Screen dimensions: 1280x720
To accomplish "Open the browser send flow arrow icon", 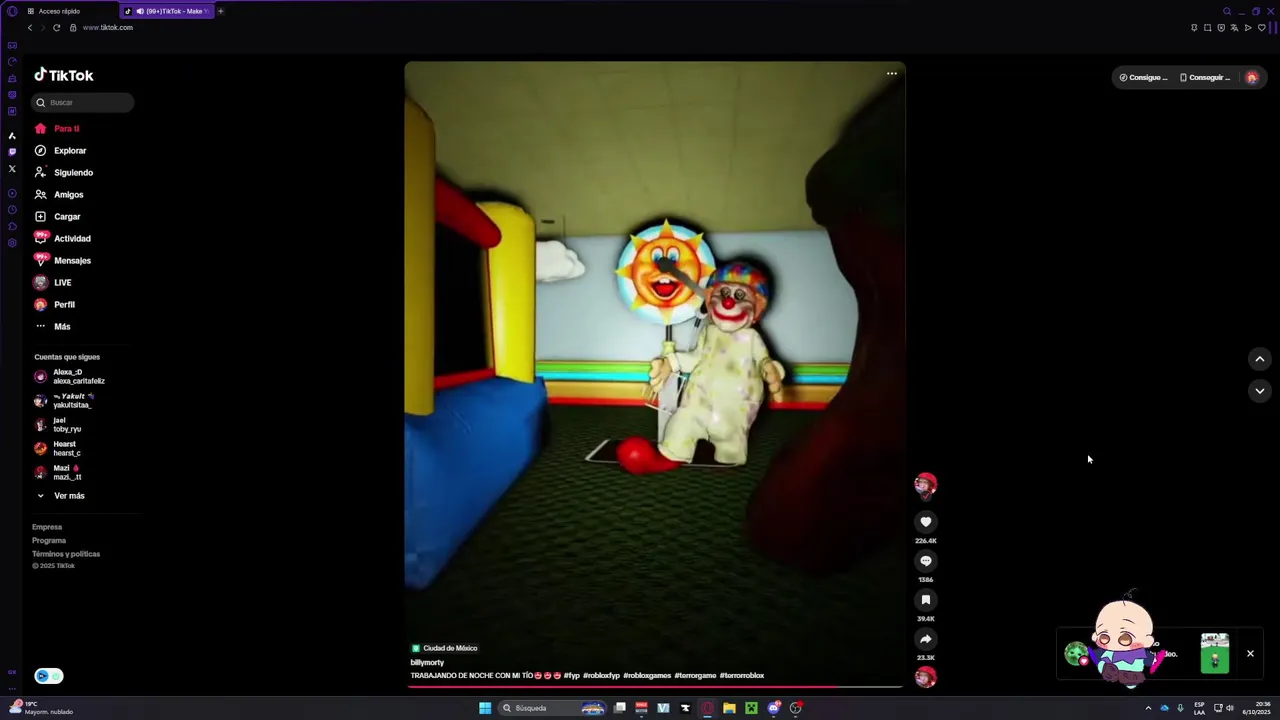I will (x=1248, y=28).
